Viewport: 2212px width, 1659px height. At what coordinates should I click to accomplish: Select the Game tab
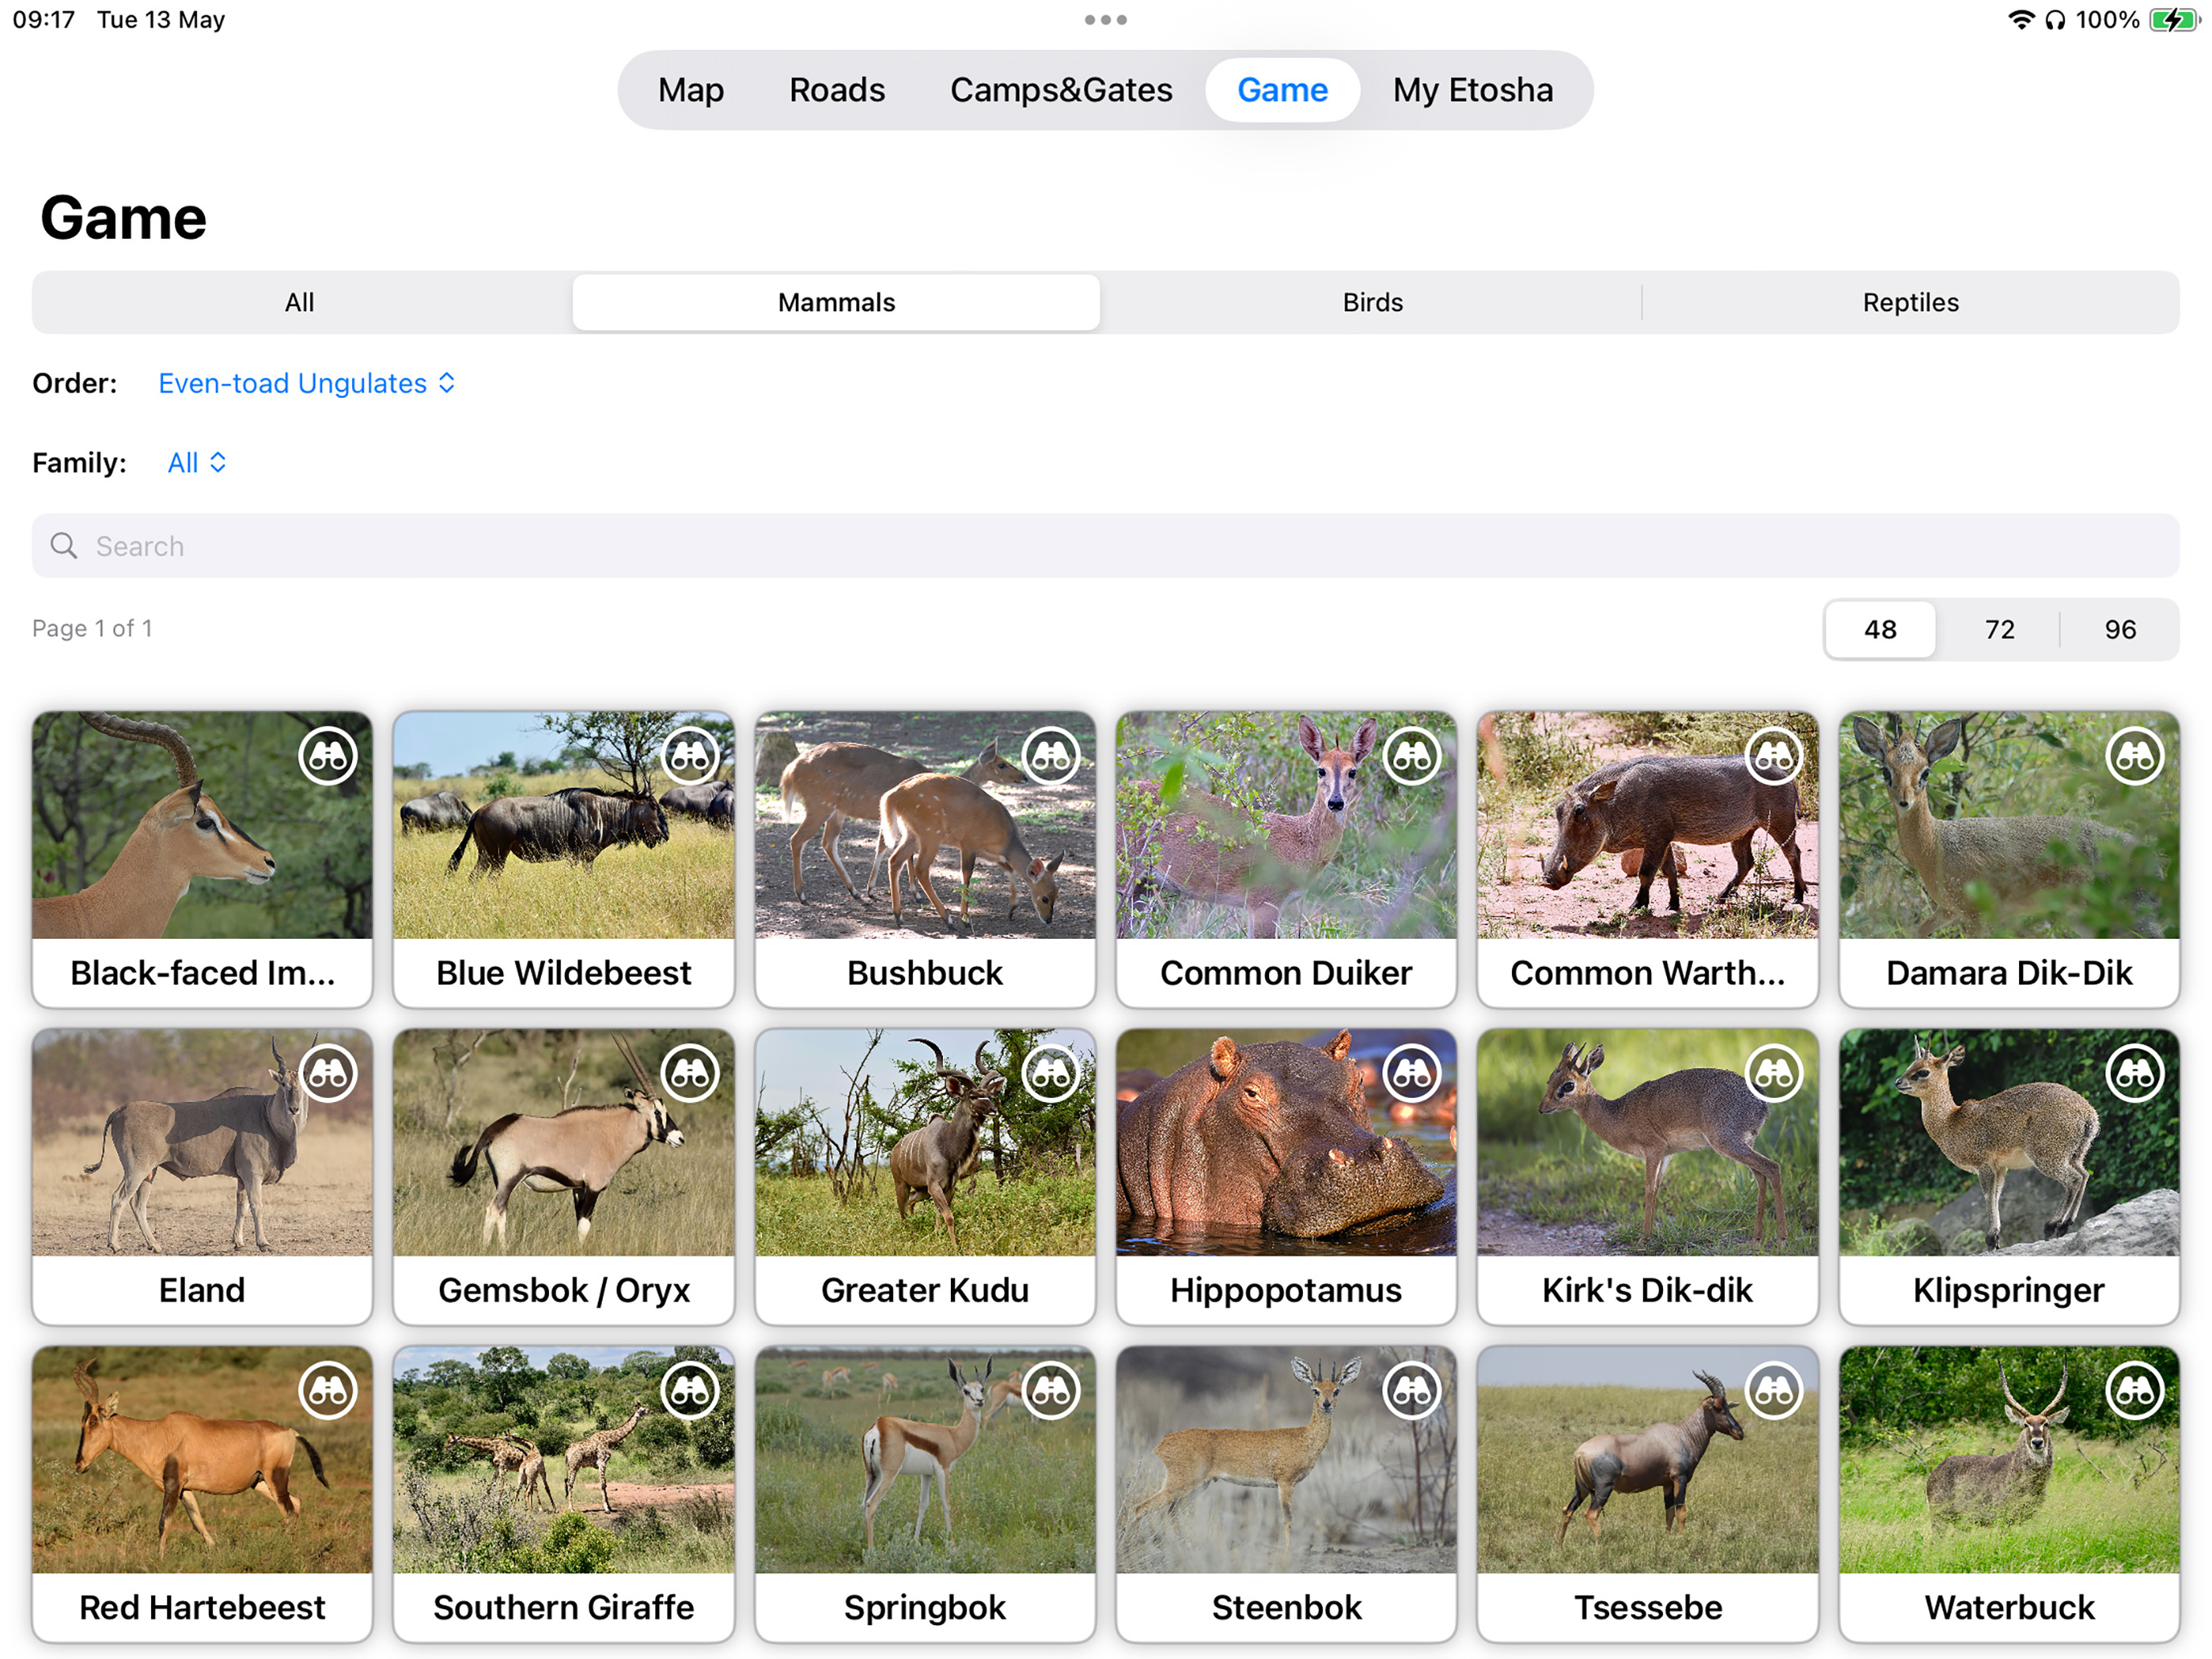click(x=1282, y=90)
